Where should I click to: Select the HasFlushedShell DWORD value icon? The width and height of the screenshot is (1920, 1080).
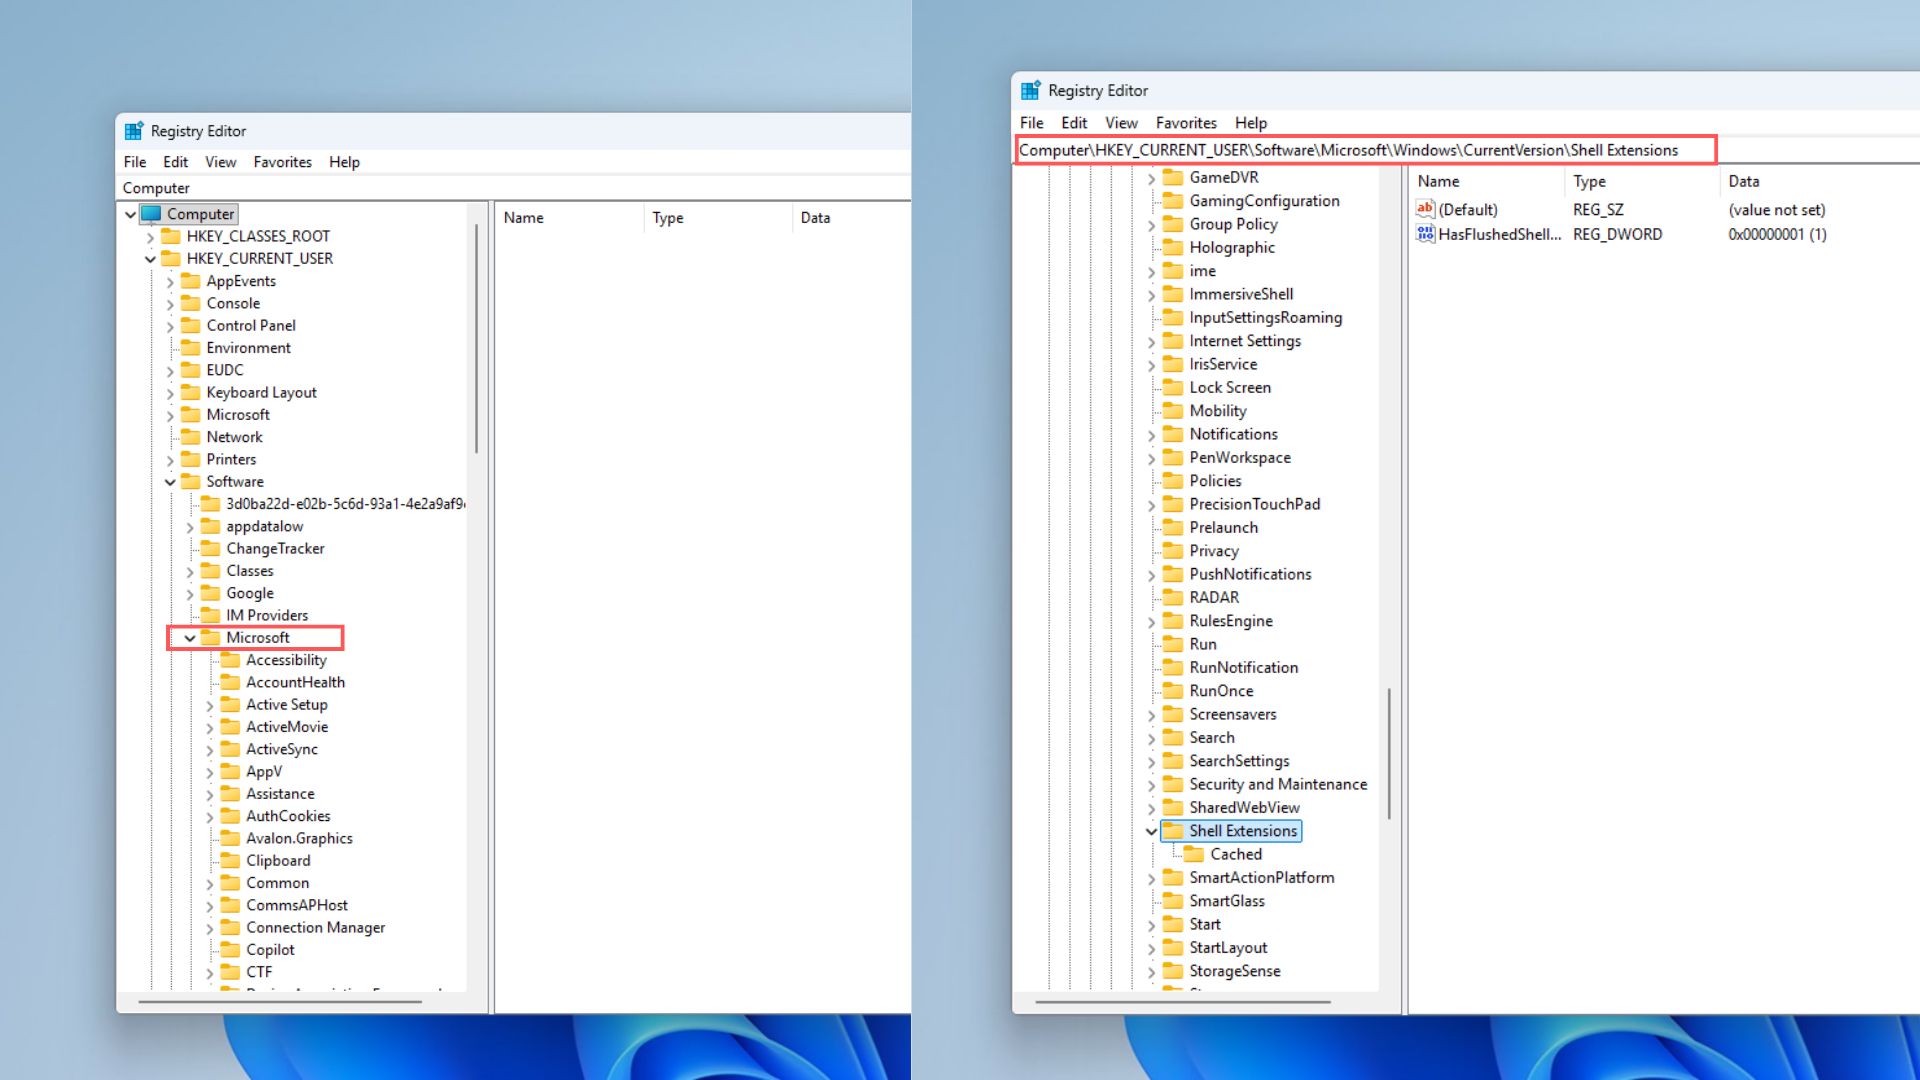click(x=1425, y=234)
